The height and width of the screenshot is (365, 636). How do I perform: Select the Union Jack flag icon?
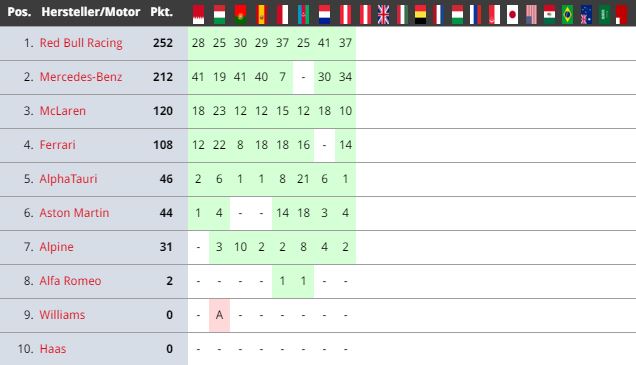point(383,15)
